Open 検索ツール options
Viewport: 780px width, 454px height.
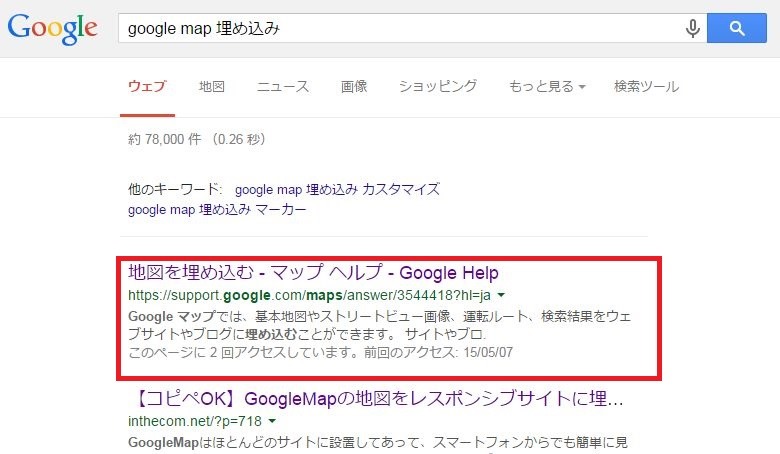tap(646, 87)
